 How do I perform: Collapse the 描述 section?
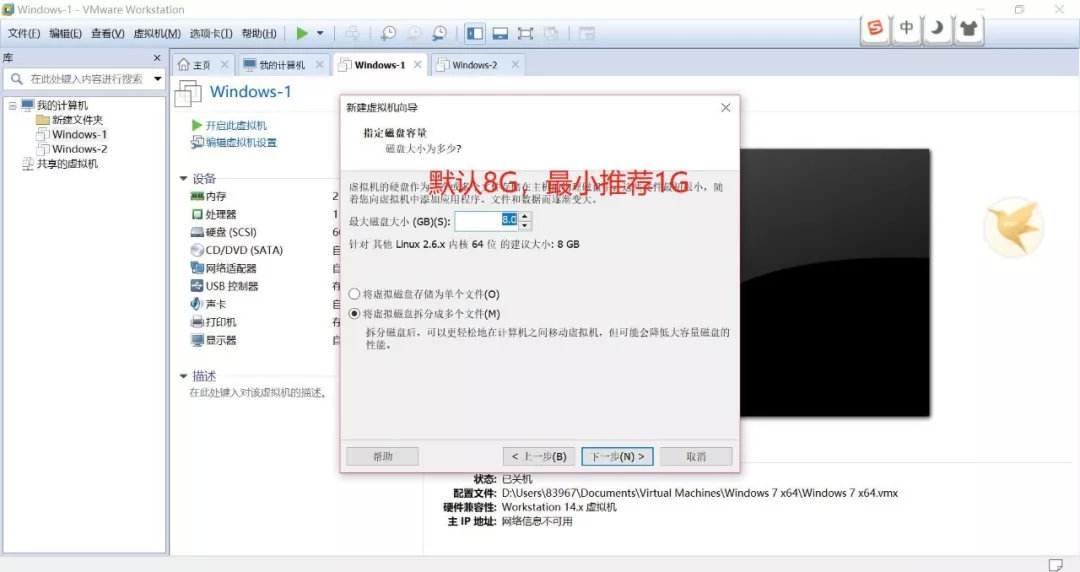click(183, 376)
